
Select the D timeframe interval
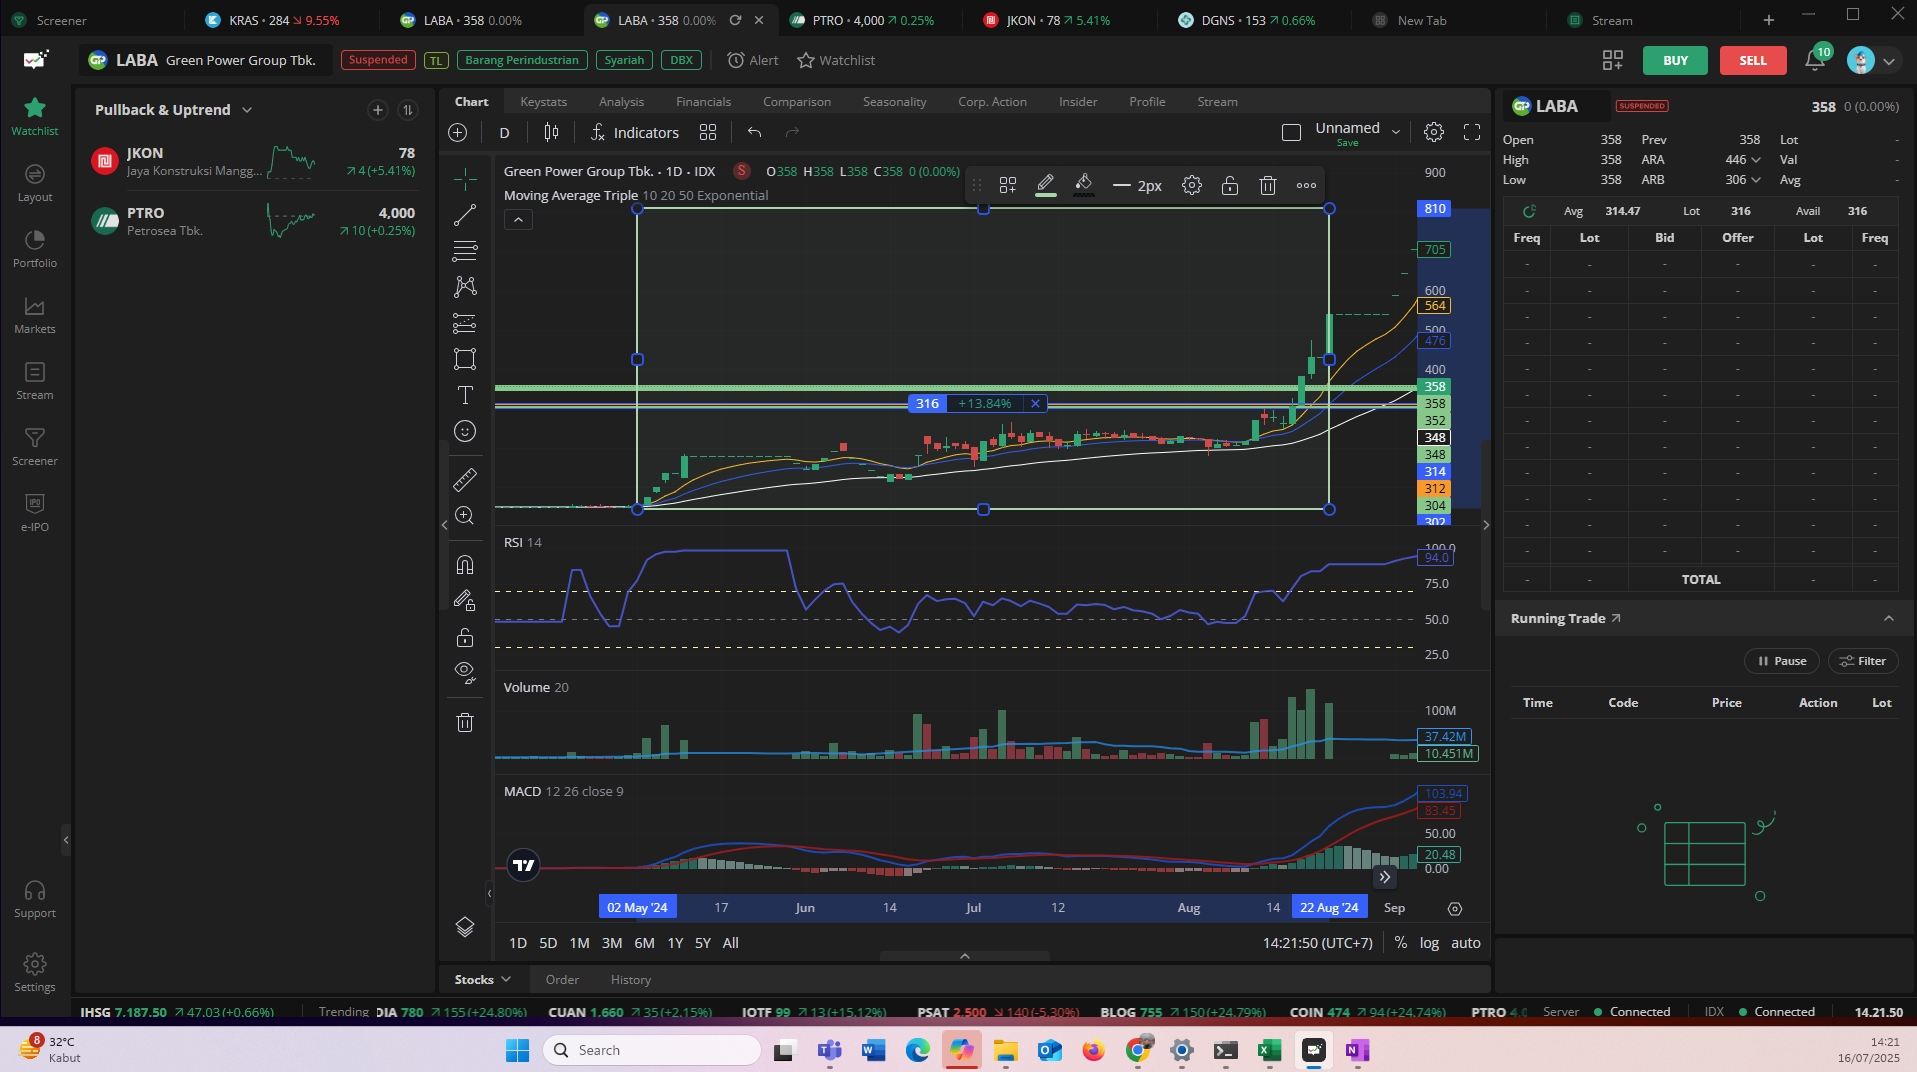(504, 132)
